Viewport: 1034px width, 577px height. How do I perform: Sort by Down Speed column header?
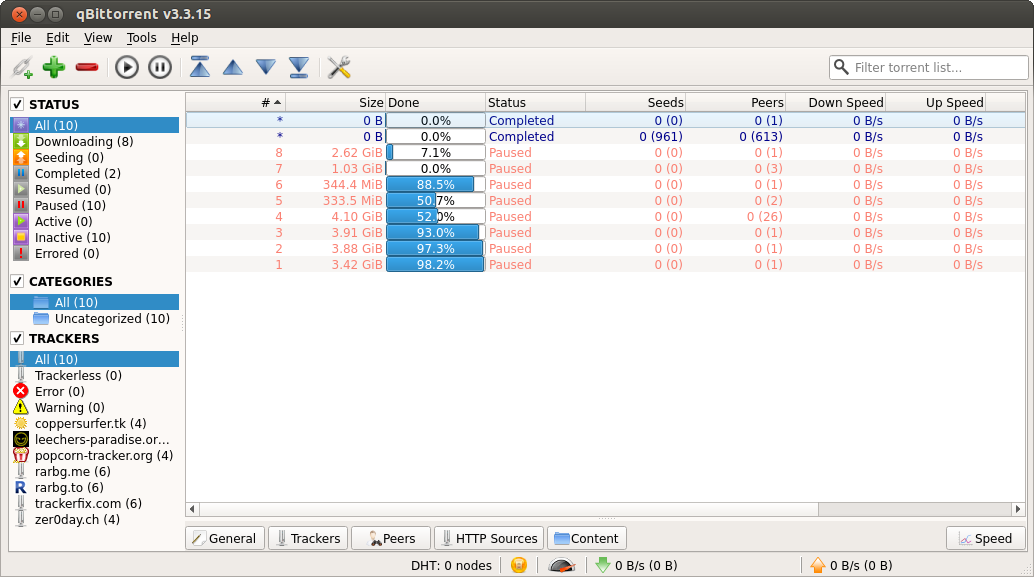tap(835, 102)
